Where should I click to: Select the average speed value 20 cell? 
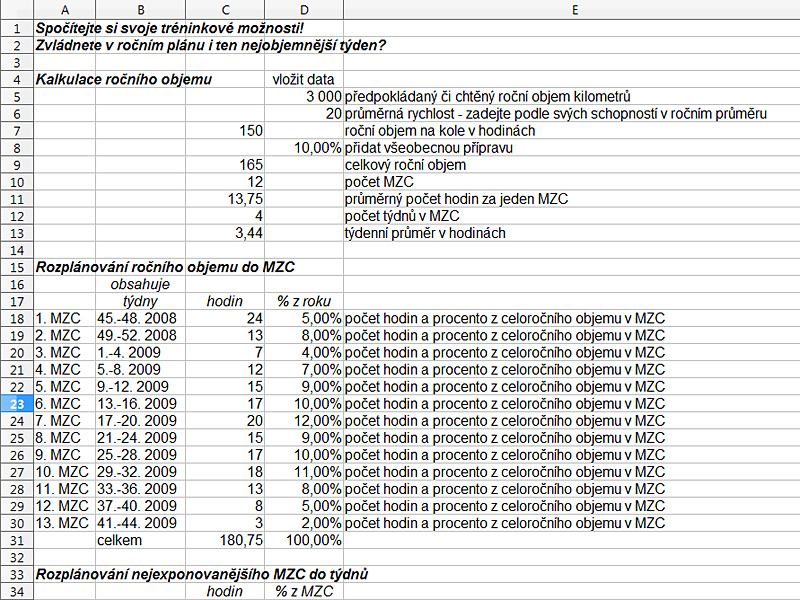point(304,114)
